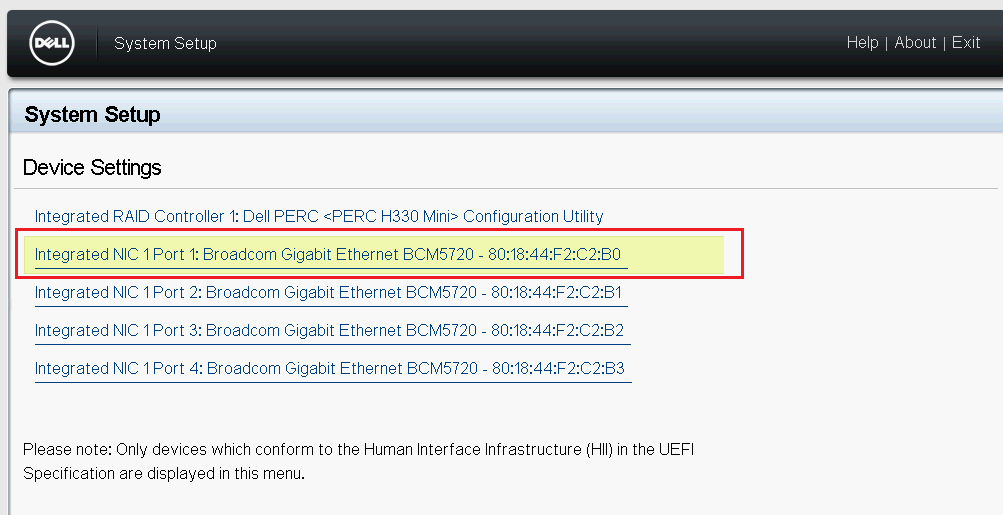The height and width of the screenshot is (515, 1003).
Task: Click separator between About and Exit
Action: click(x=944, y=43)
